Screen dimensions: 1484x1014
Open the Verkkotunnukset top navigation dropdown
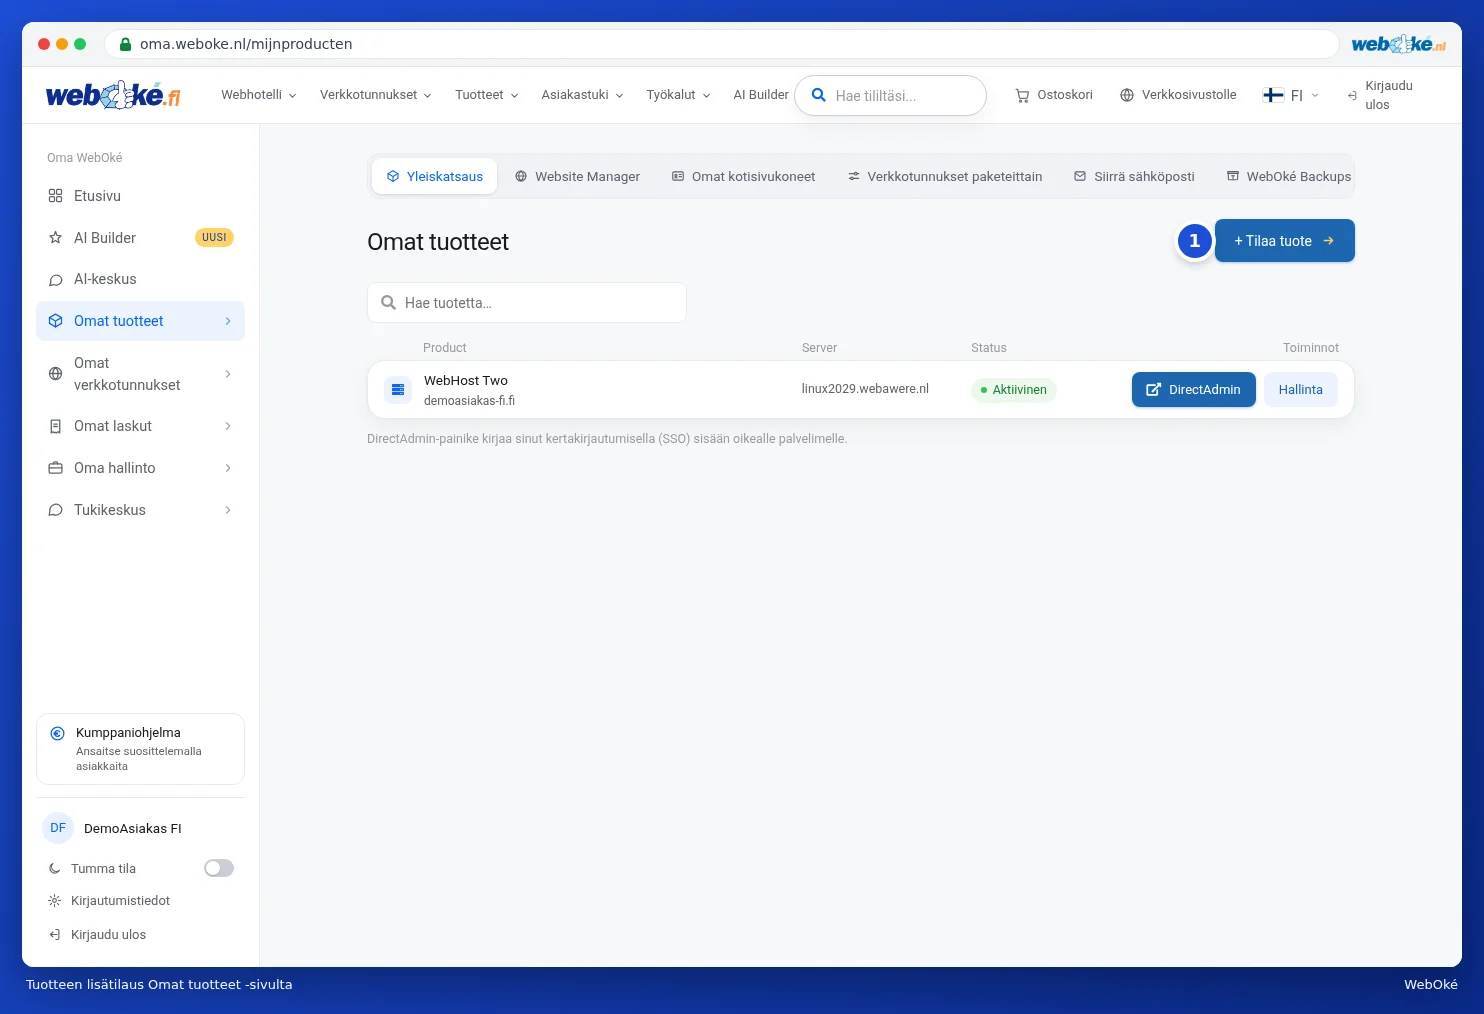click(x=376, y=95)
